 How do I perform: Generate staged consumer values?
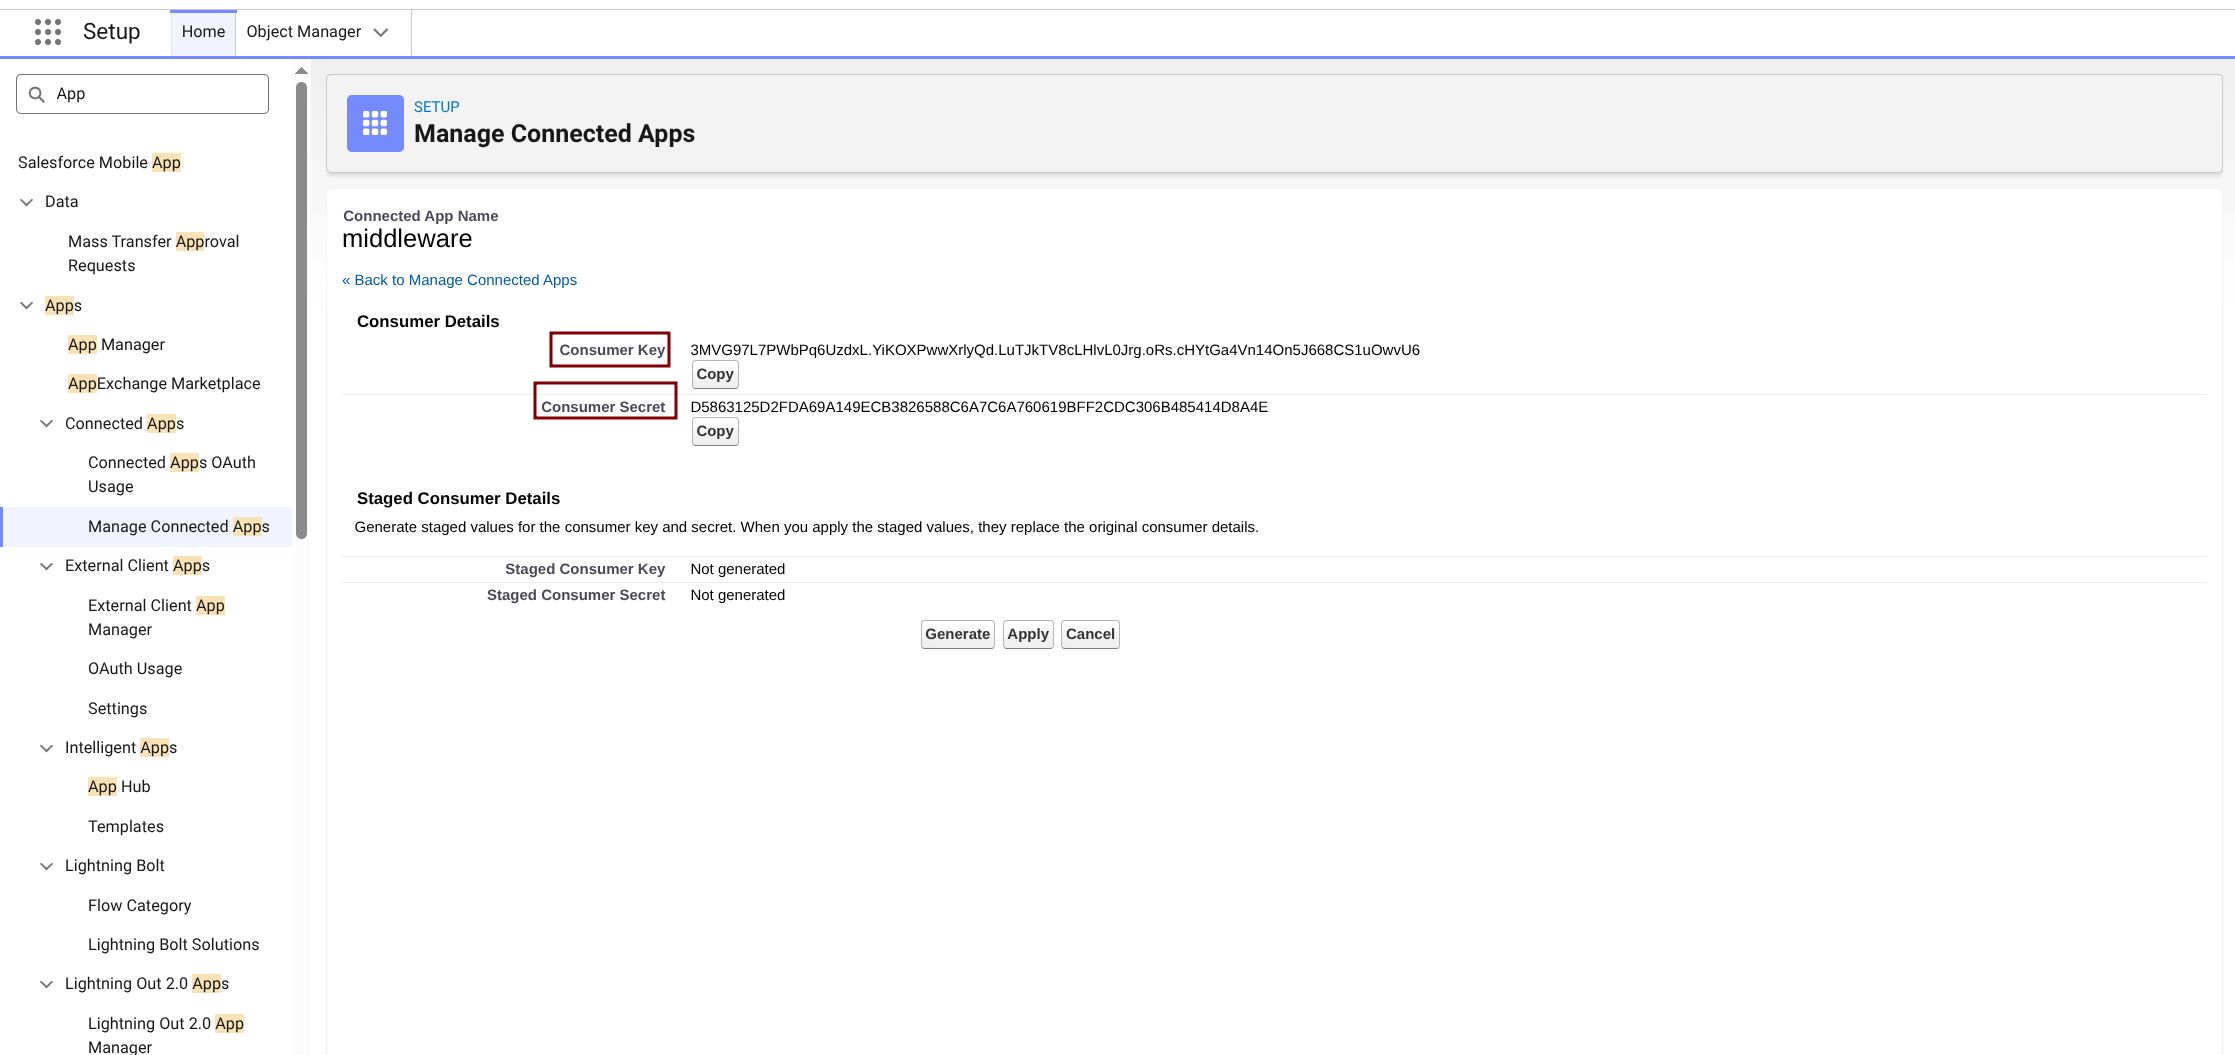(x=957, y=634)
